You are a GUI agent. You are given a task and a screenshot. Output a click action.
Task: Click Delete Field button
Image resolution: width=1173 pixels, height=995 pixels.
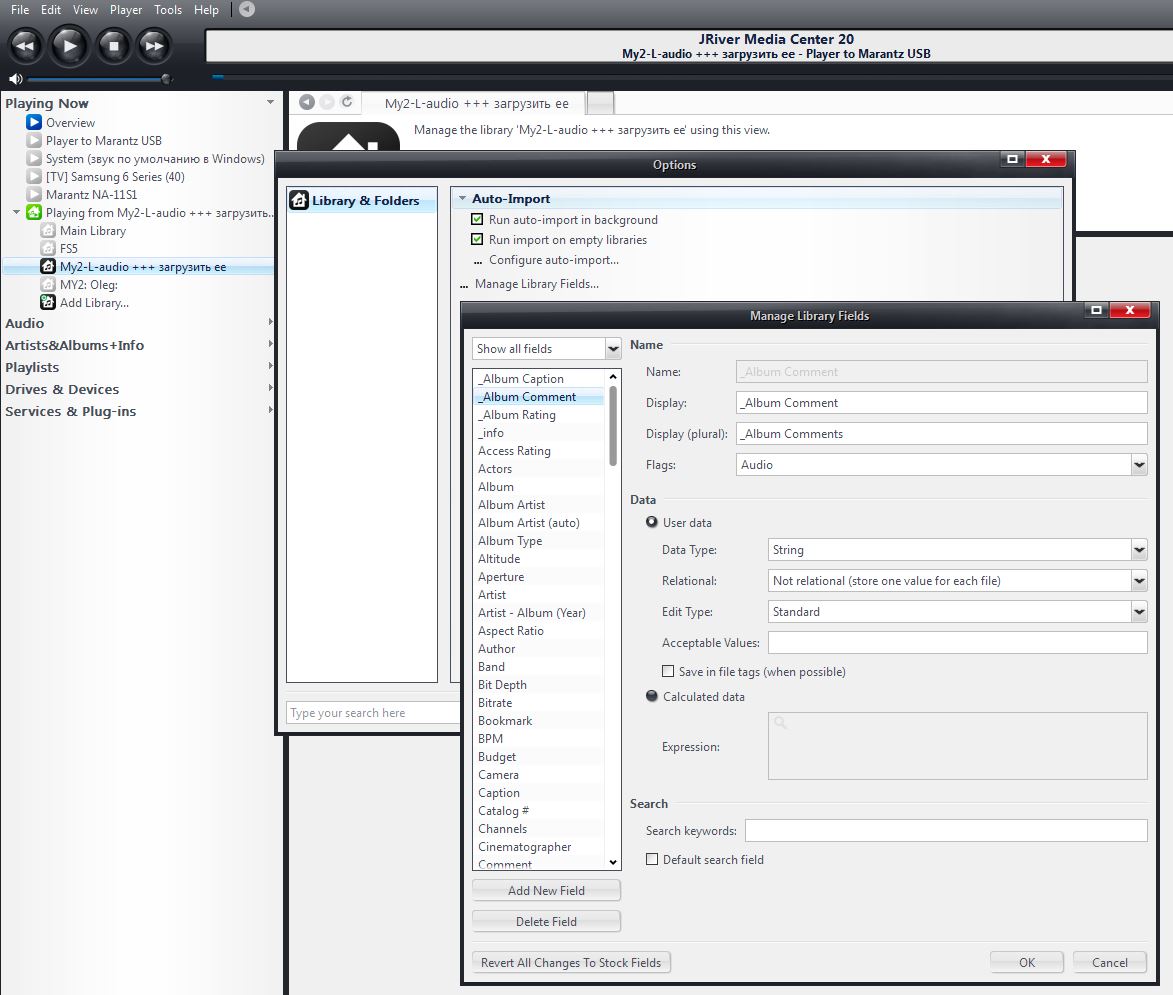546,921
